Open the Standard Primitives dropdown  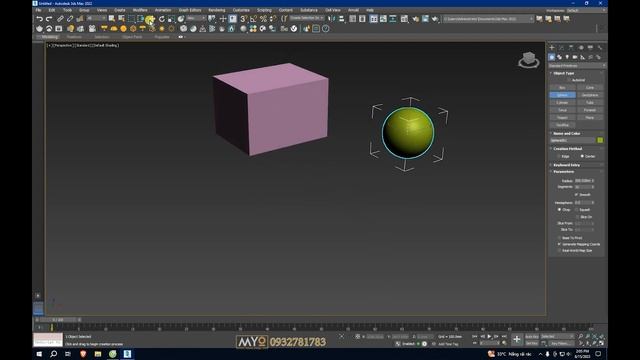576,66
